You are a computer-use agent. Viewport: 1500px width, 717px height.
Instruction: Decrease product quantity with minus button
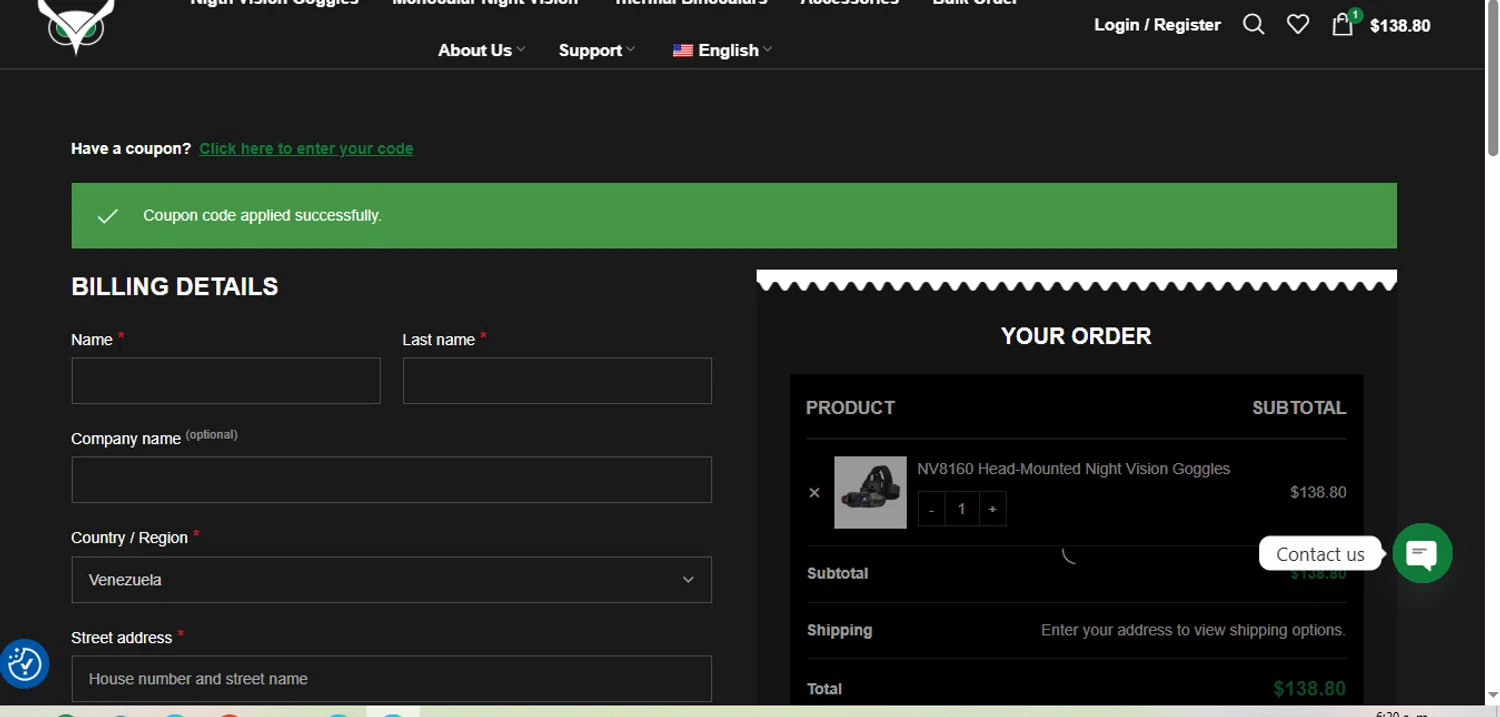931,509
